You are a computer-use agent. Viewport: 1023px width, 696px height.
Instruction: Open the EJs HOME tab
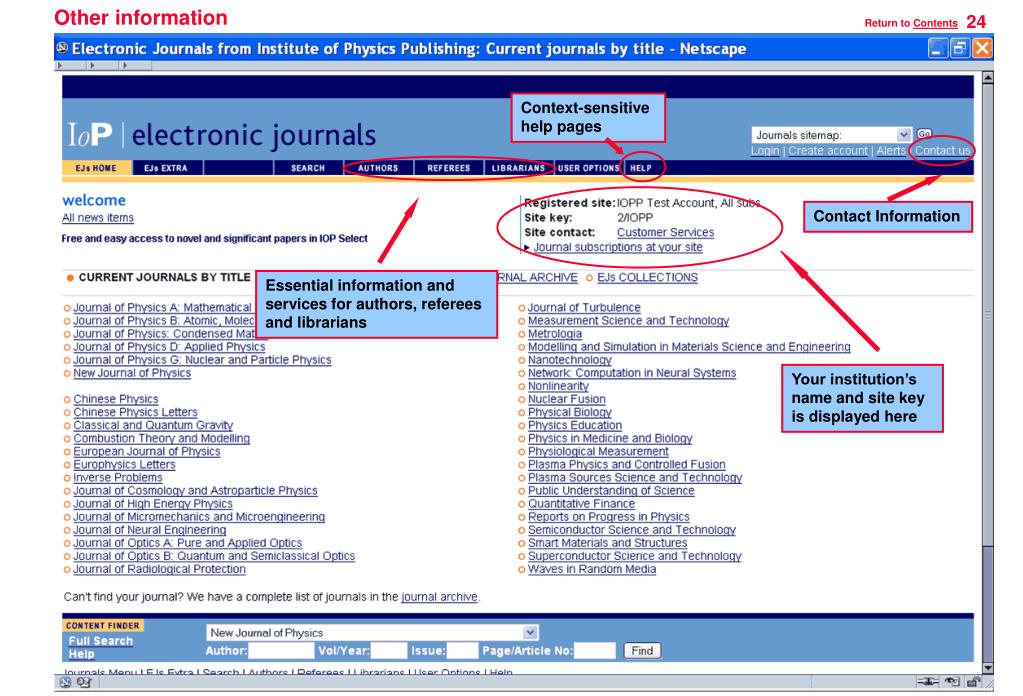click(96, 168)
